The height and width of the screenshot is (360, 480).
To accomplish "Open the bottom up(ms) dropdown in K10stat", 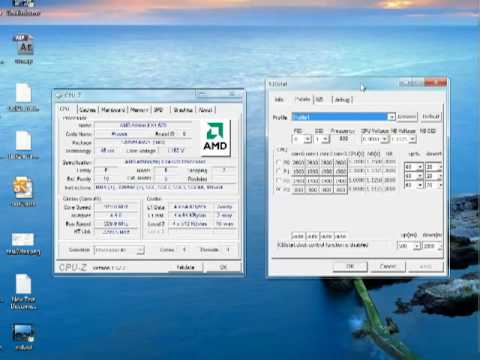I will [409, 246].
